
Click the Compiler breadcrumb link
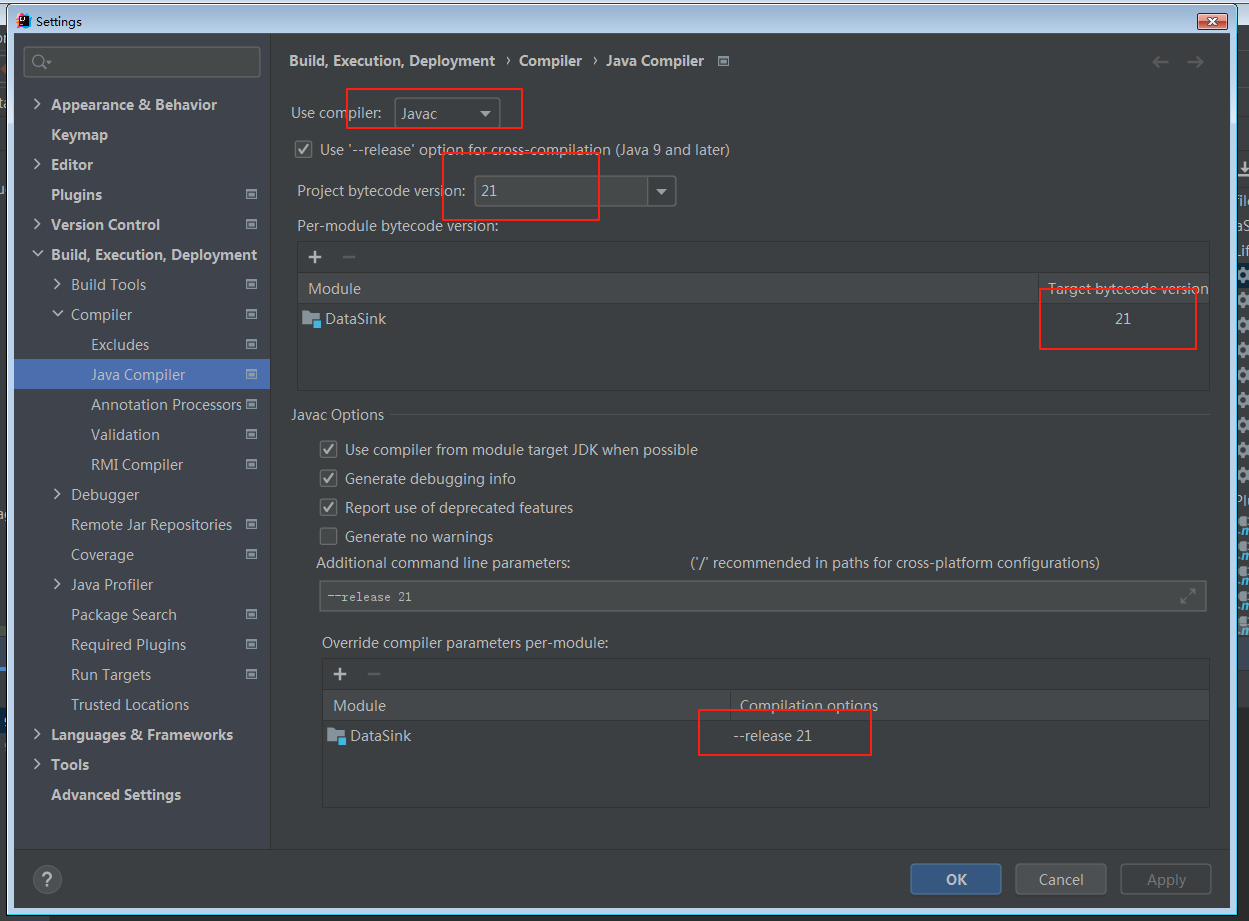tap(550, 61)
